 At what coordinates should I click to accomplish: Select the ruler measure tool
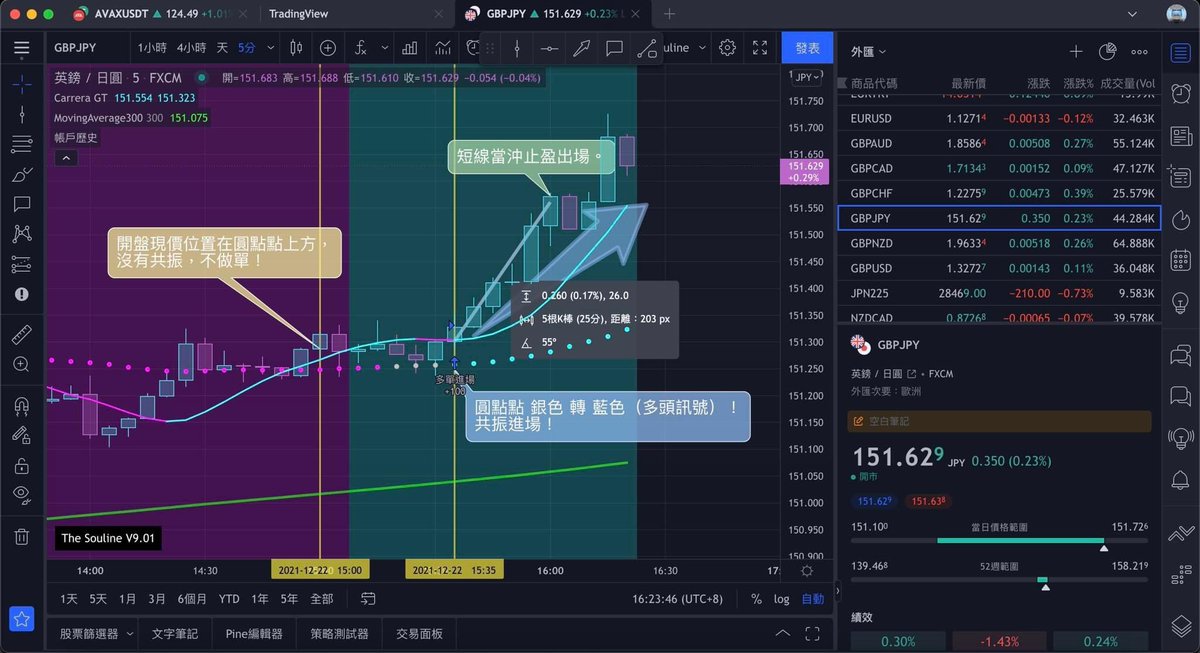[22, 335]
